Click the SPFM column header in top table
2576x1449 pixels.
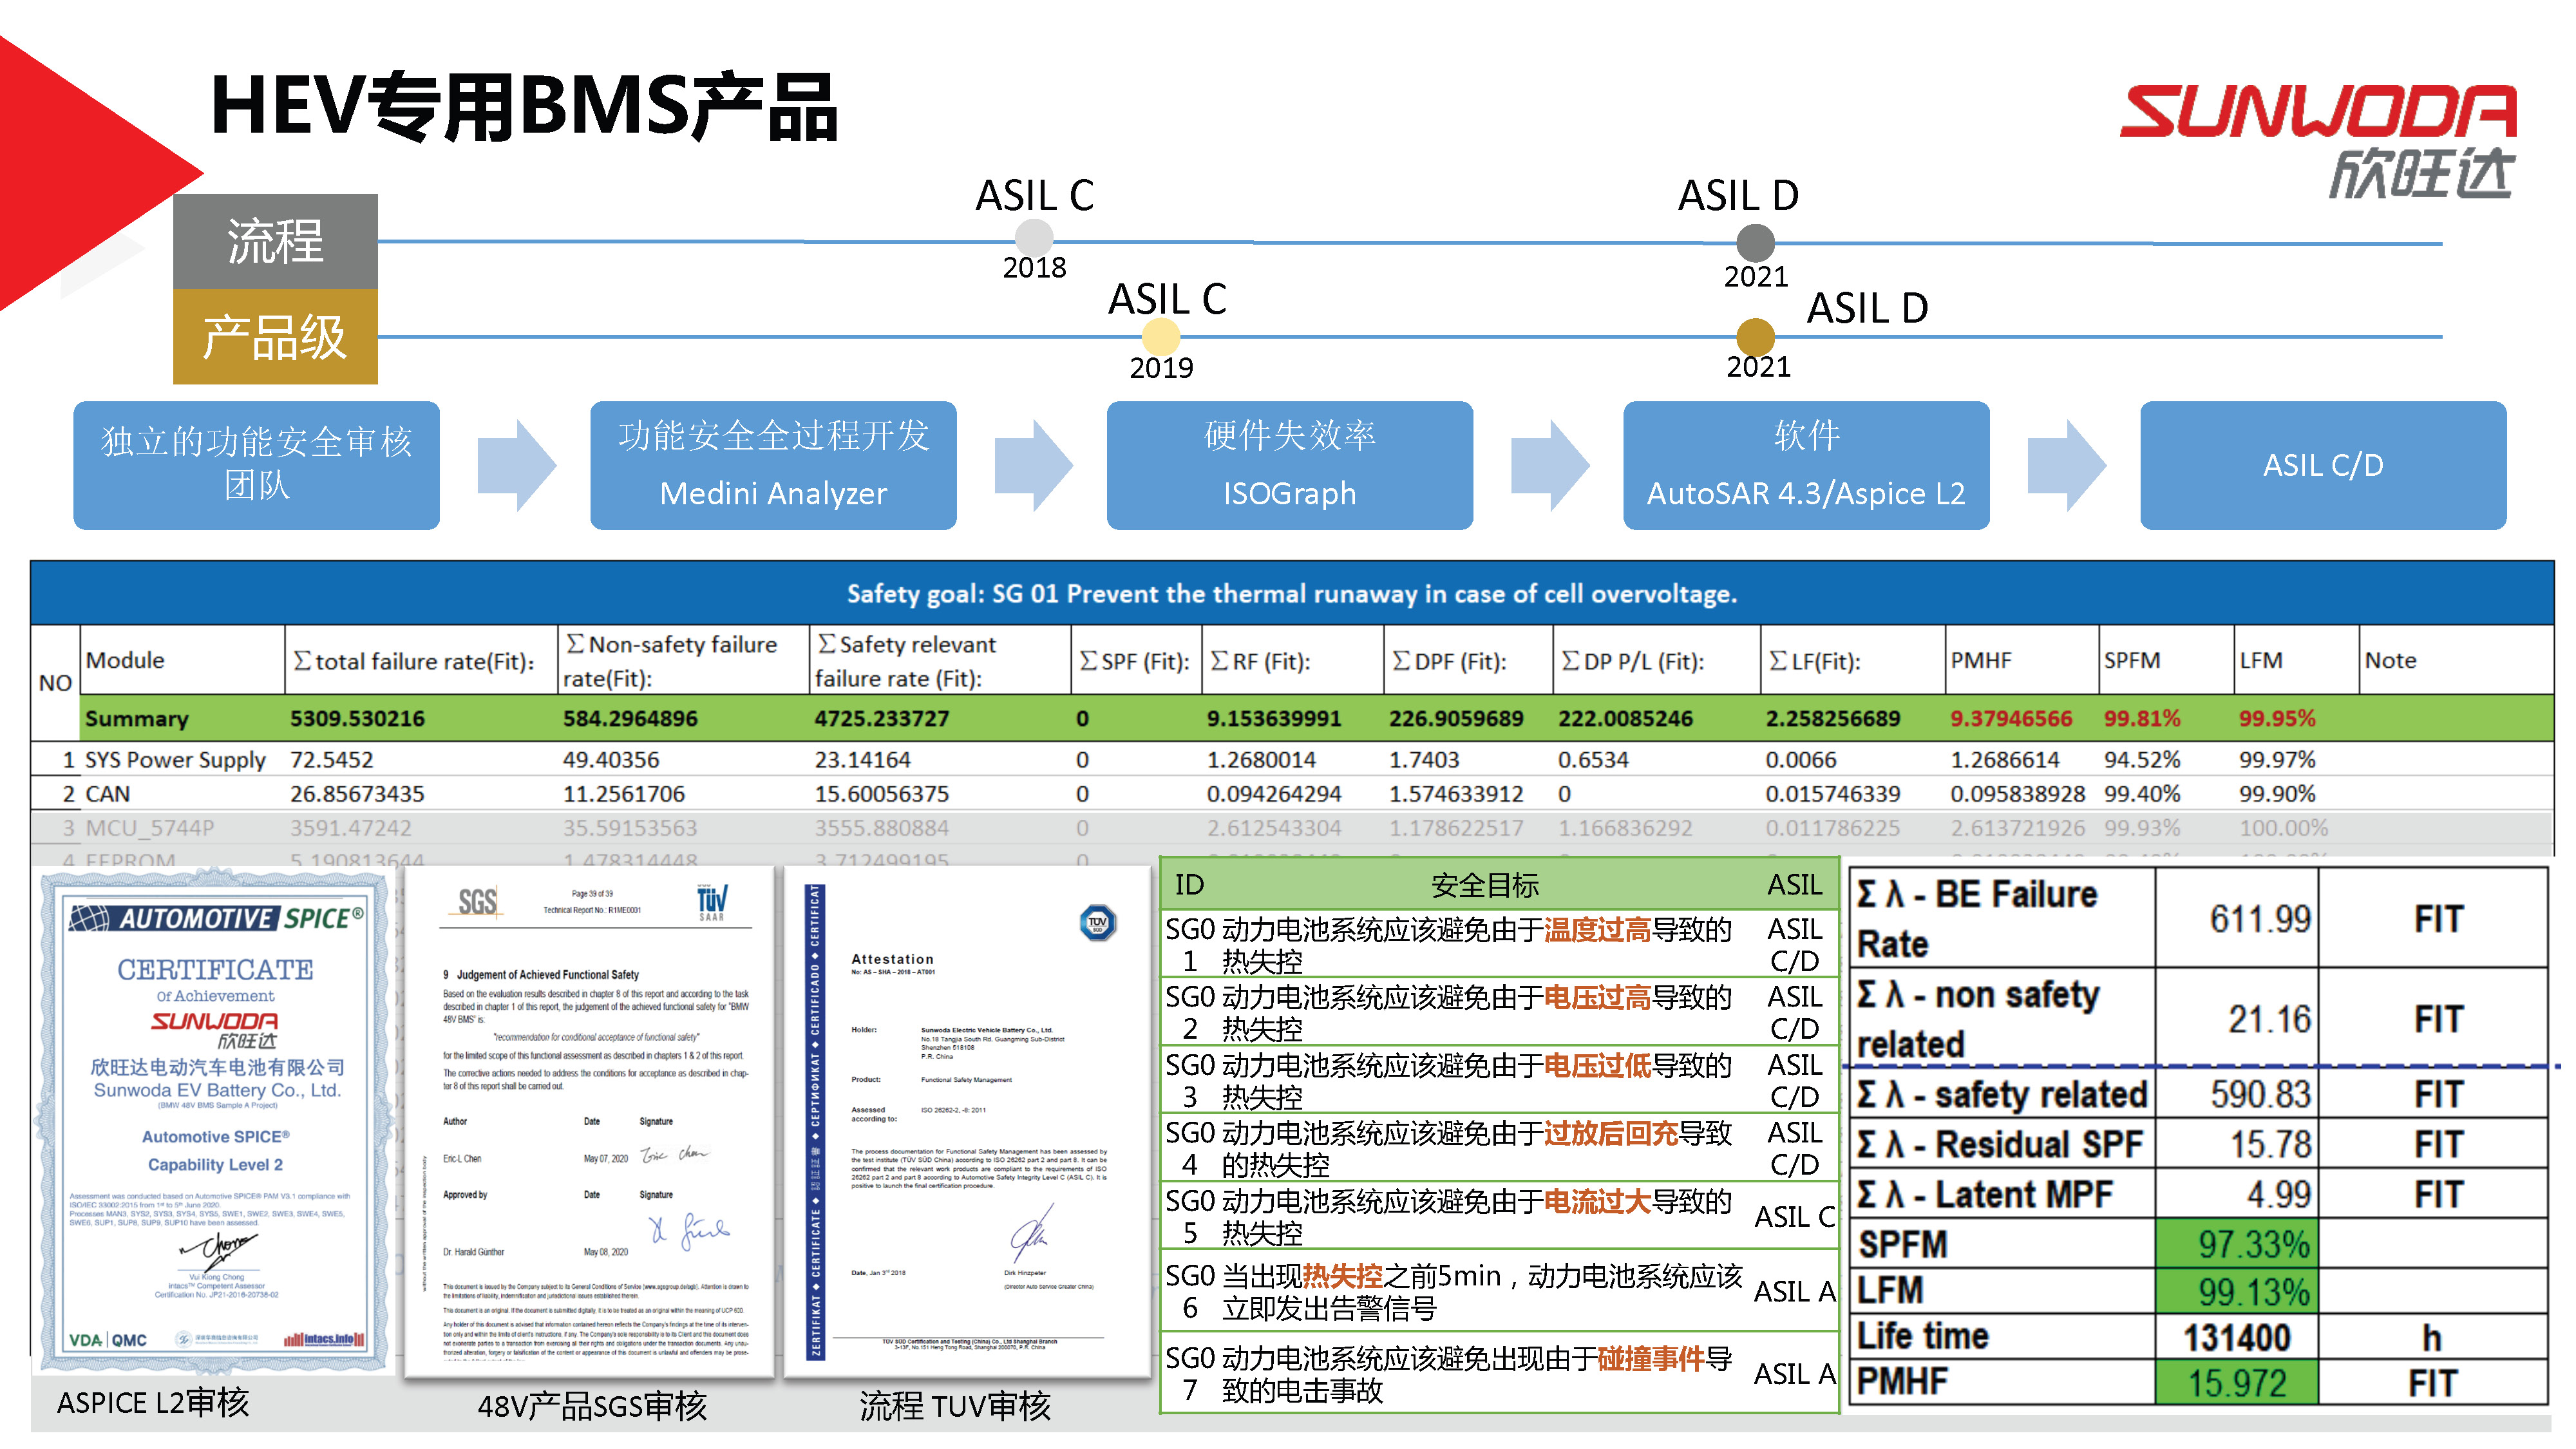(2165, 660)
